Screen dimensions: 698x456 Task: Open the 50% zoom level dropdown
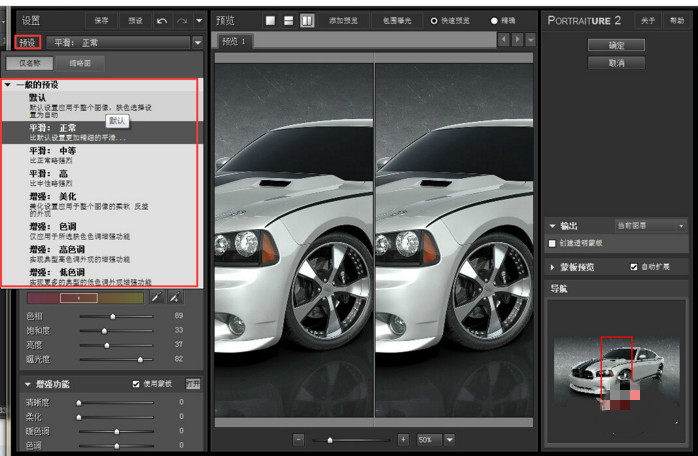[x=449, y=439]
